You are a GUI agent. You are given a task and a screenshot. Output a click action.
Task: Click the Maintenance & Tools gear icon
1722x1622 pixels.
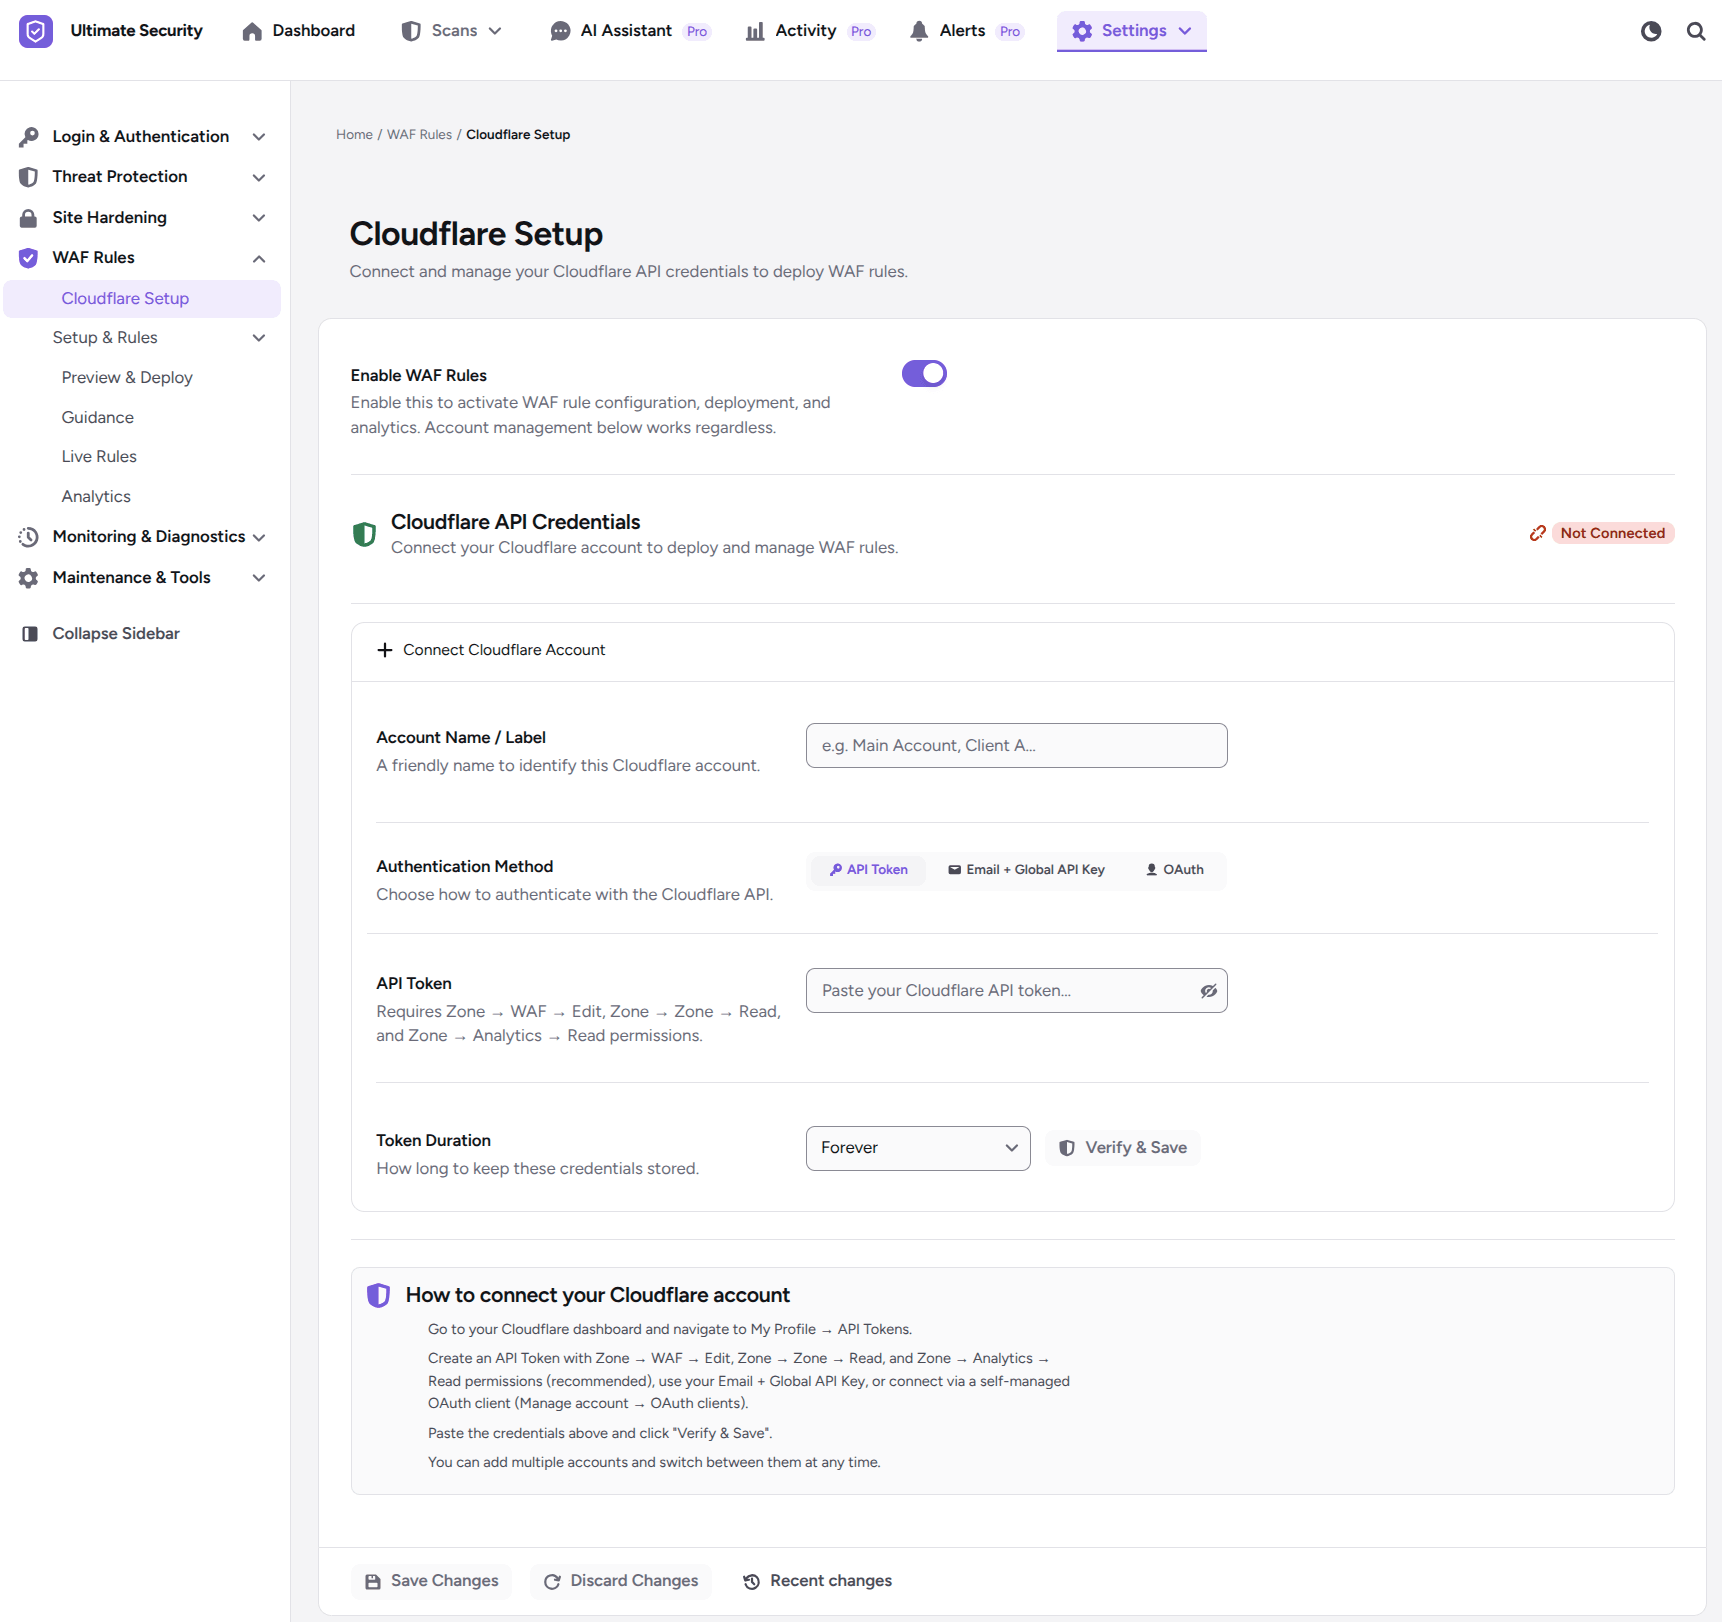pyautogui.click(x=29, y=578)
